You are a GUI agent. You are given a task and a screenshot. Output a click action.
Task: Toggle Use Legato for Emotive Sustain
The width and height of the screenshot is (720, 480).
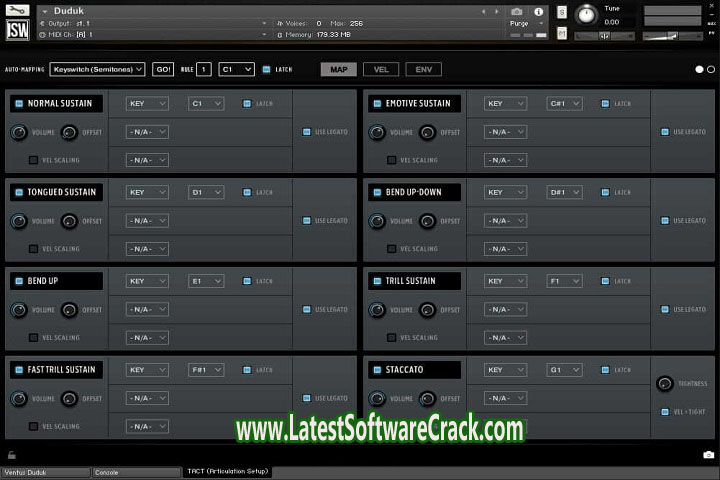point(664,132)
